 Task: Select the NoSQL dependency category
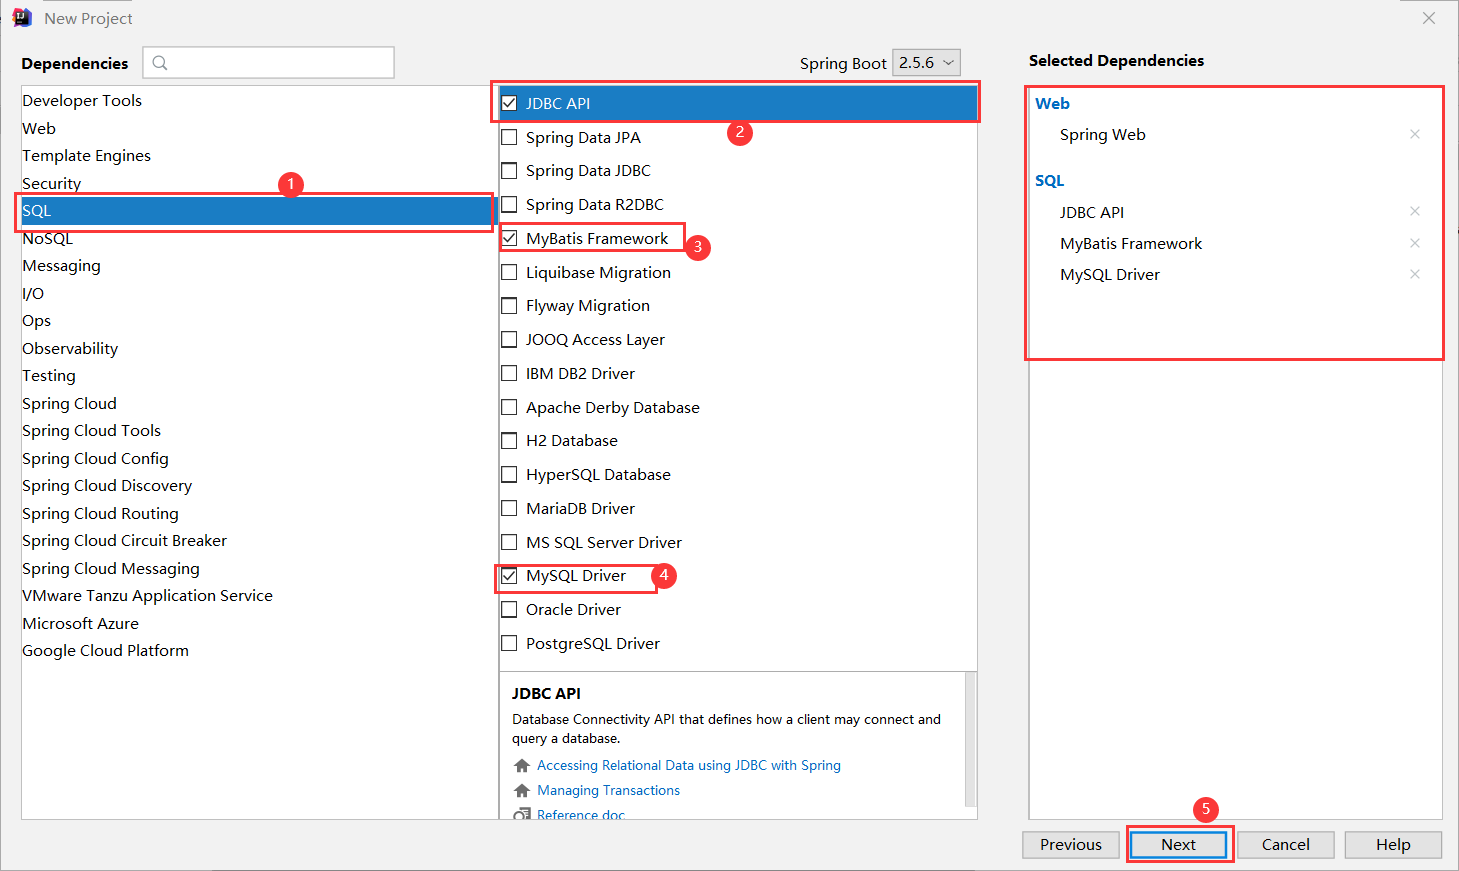(x=48, y=238)
